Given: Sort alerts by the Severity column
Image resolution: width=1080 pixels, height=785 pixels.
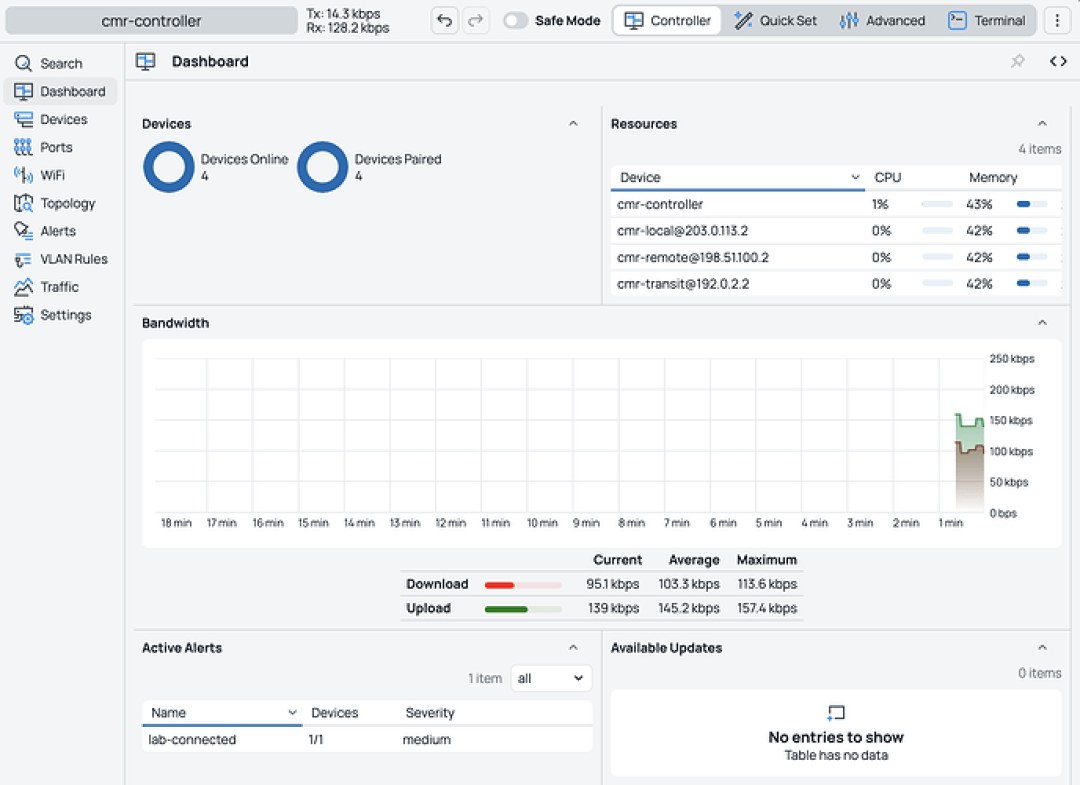Looking at the screenshot, I should pyautogui.click(x=430, y=713).
